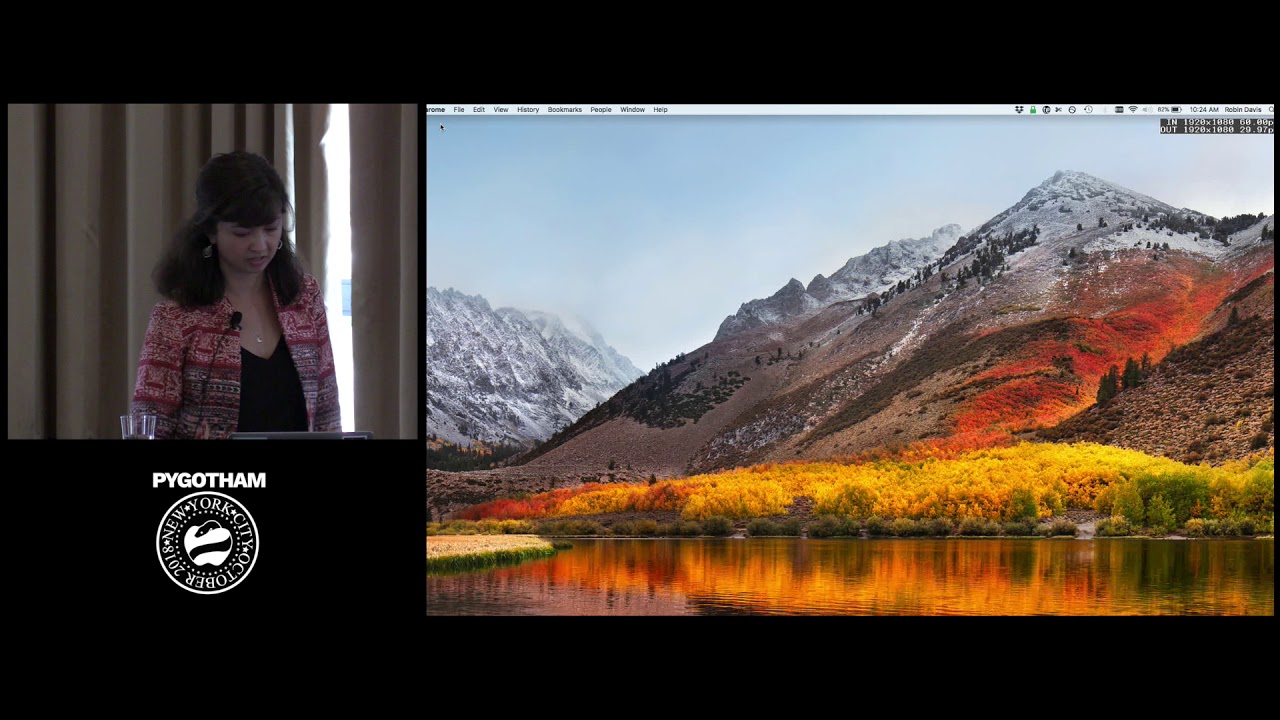Open the History menu

click(528, 109)
